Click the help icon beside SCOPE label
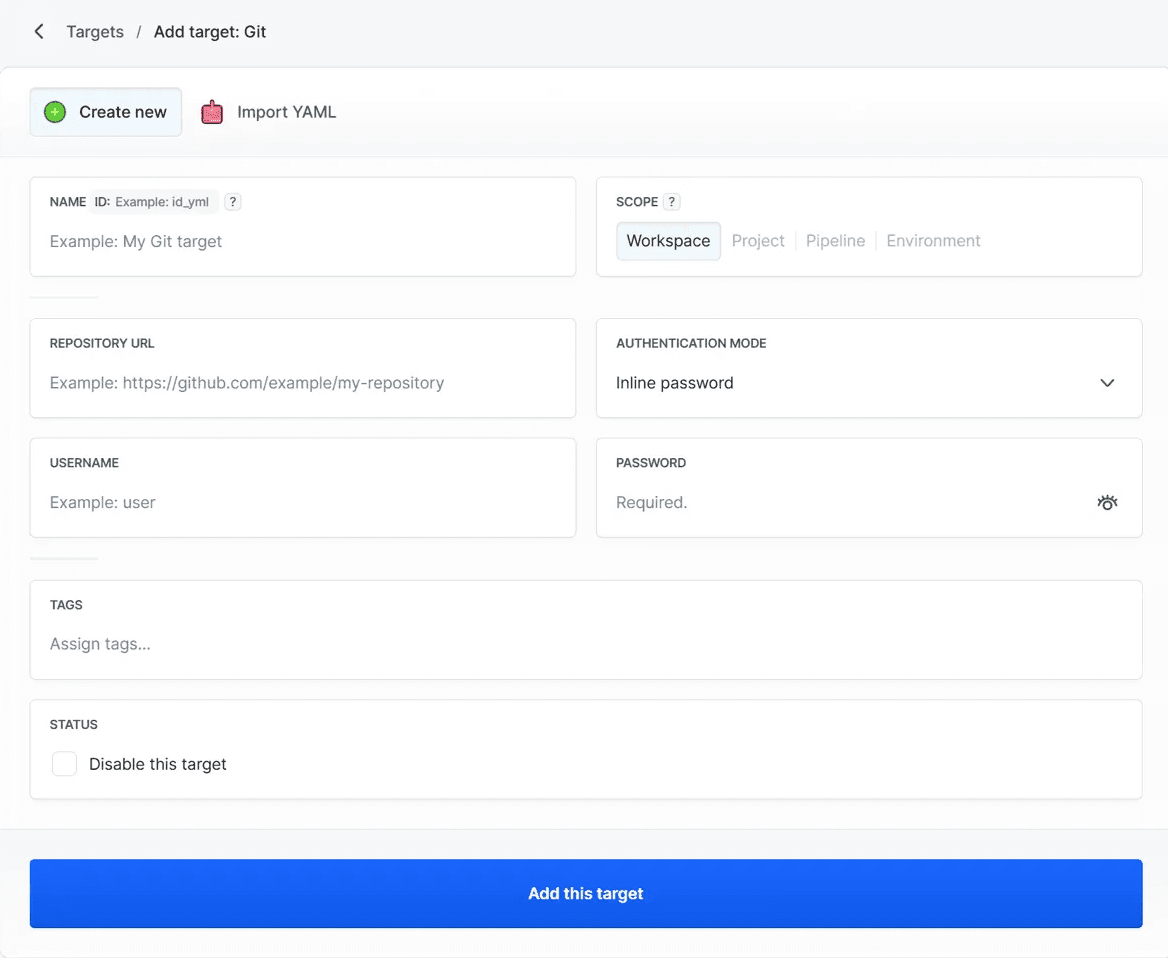This screenshot has height=958, width=1168. (672, 202)
